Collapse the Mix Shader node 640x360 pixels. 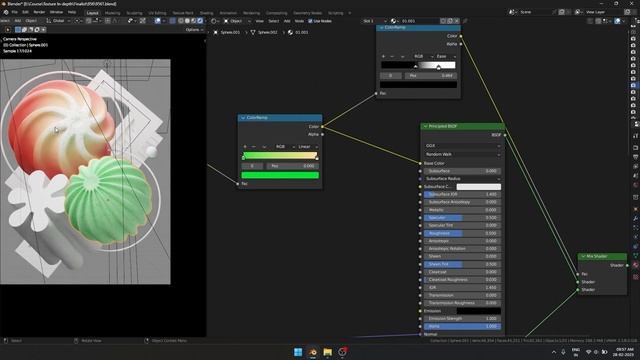point(583,257)
